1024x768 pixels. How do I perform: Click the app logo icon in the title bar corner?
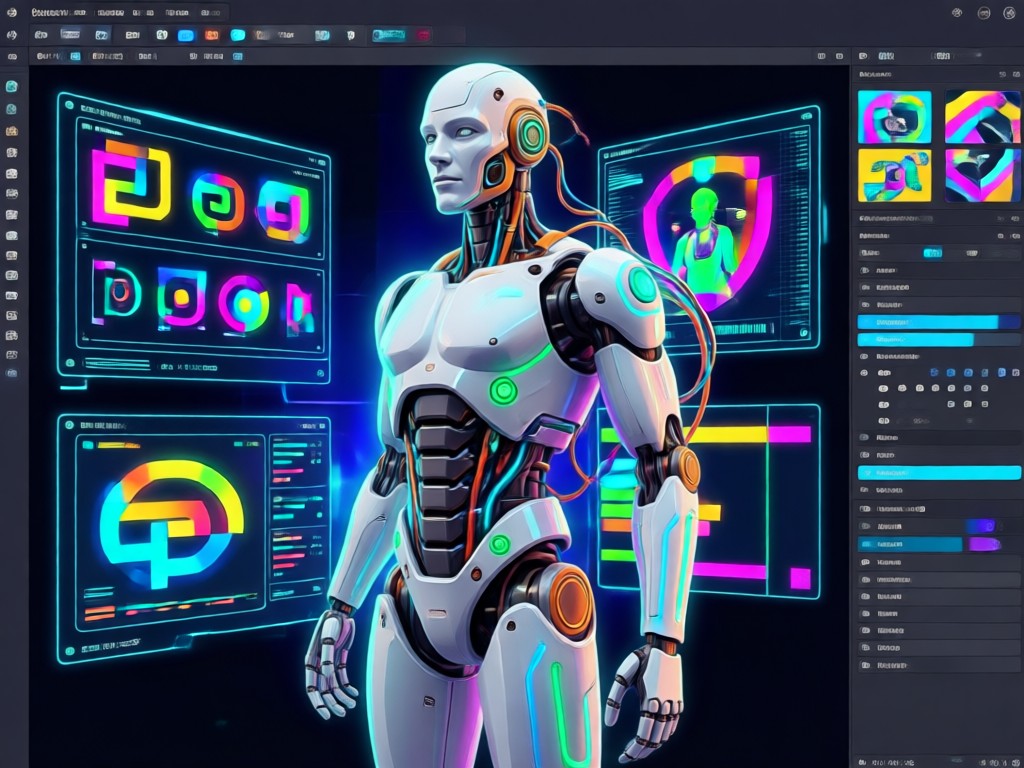(11, 12)
